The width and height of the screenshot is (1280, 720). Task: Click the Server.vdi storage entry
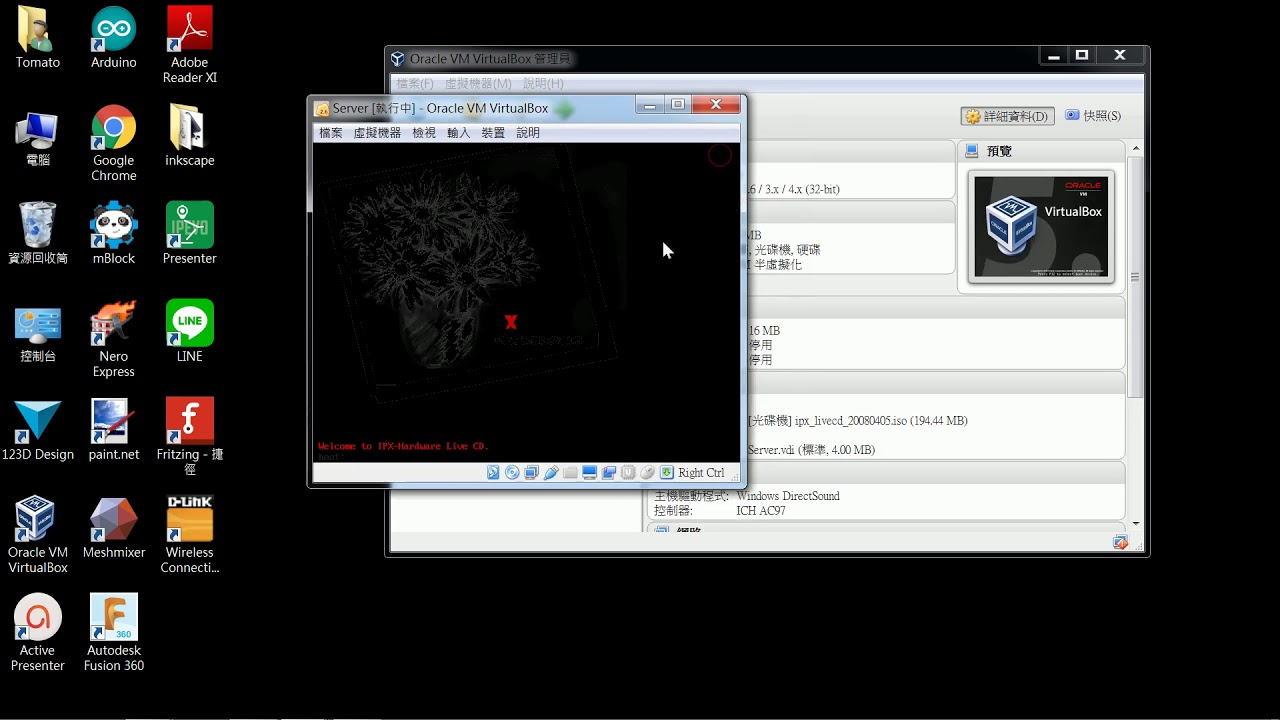pos(811,450)
